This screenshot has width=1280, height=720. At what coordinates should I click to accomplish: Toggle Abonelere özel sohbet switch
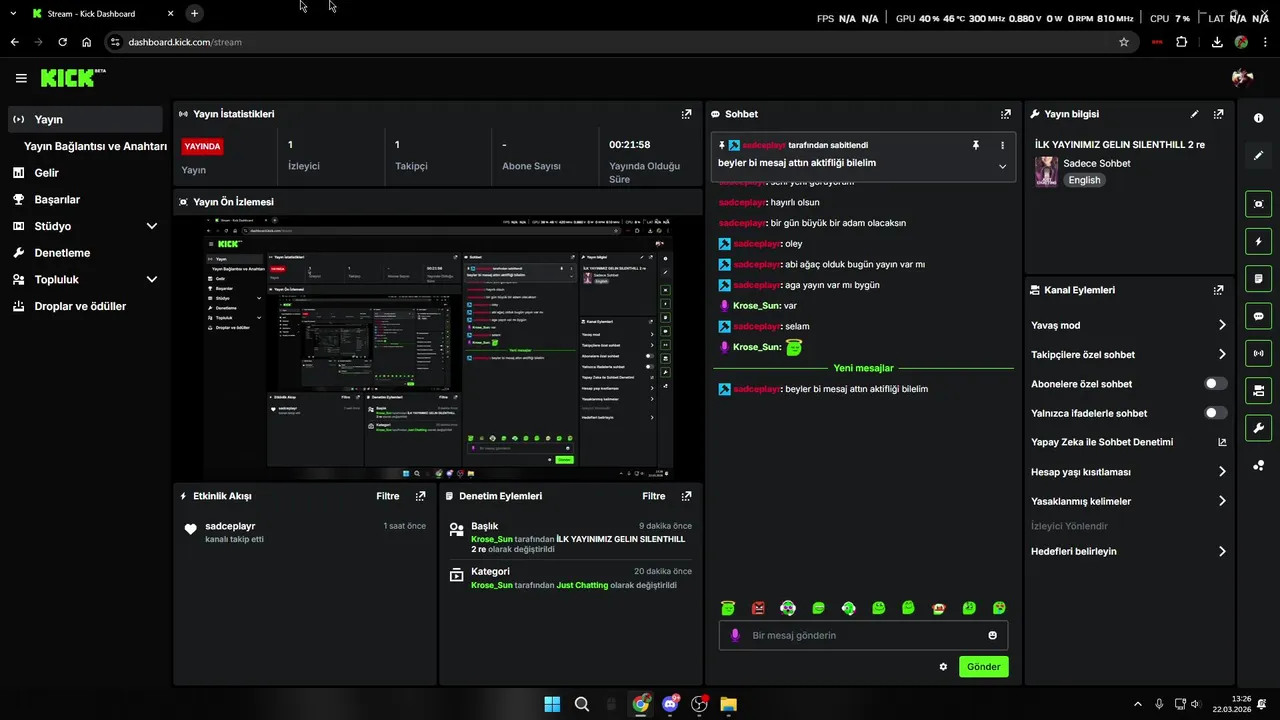tap(1216, 384)
